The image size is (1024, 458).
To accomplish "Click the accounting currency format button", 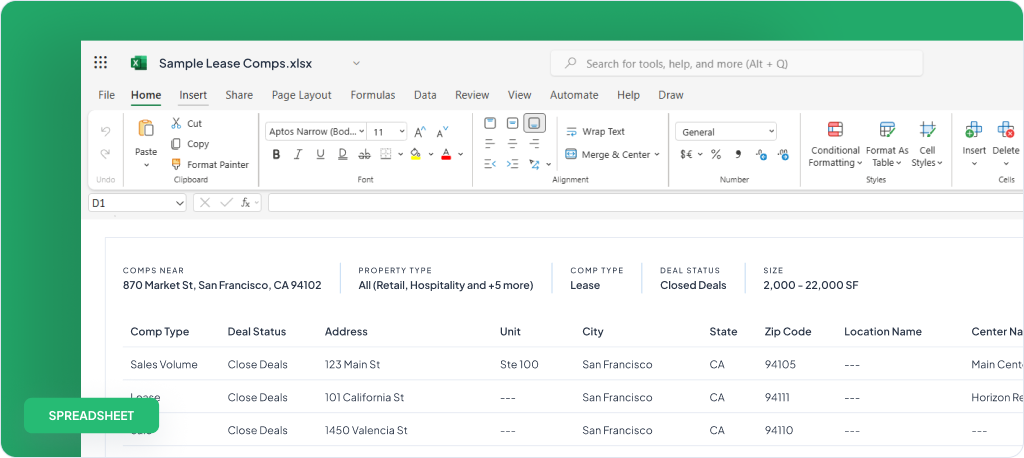I will pos(687,155).
